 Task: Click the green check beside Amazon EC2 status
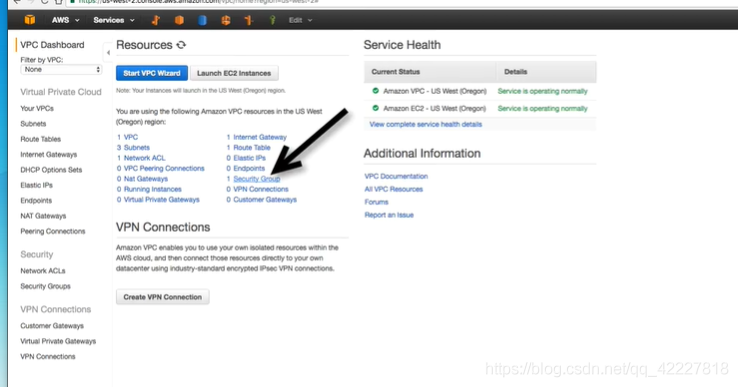(375, 108)
